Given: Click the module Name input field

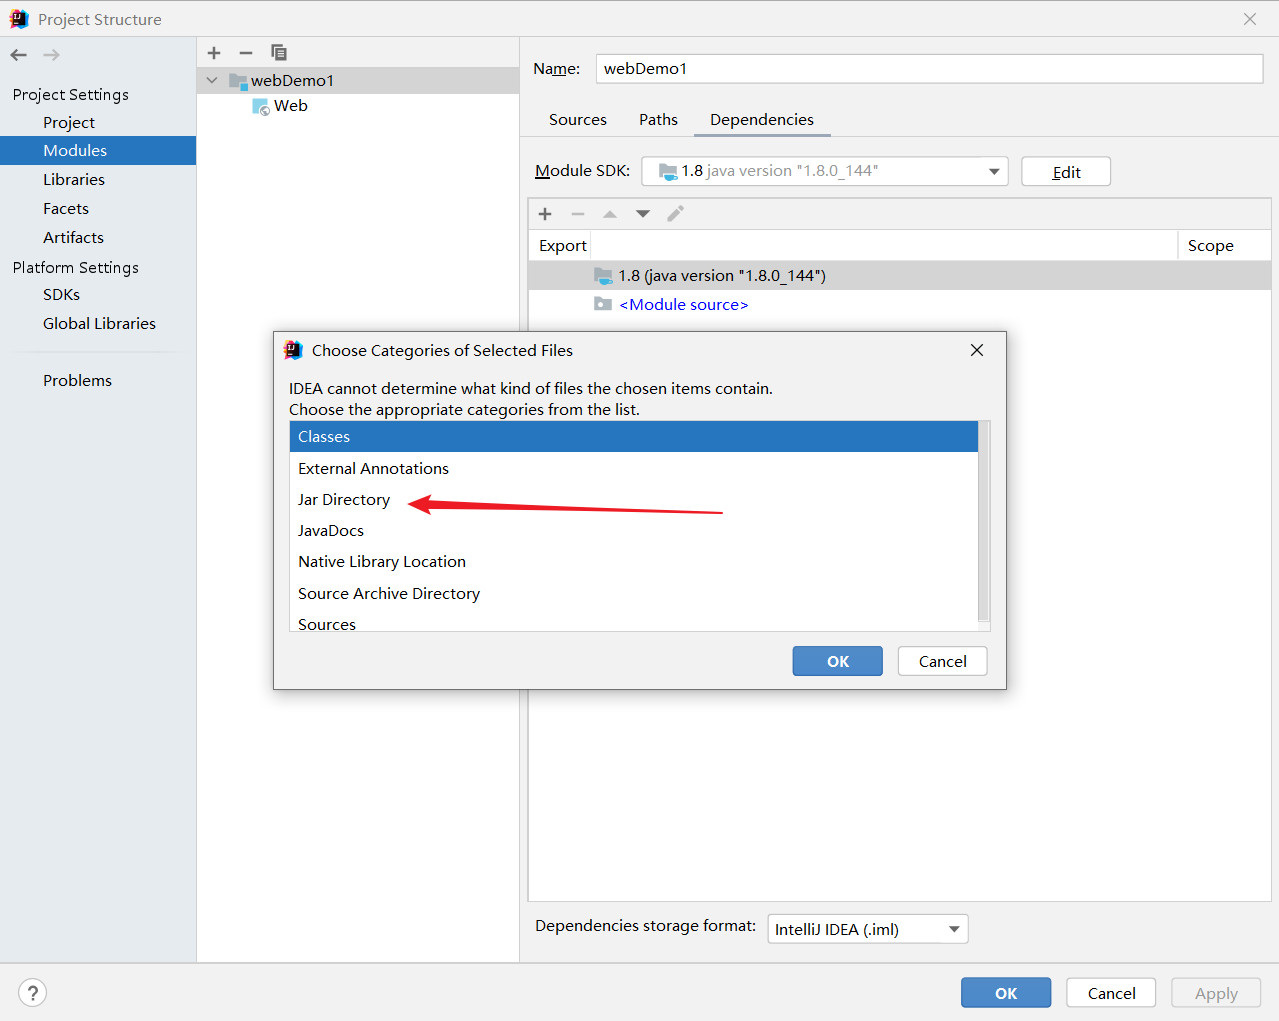Looking at the screenshot, I should 929,69.
